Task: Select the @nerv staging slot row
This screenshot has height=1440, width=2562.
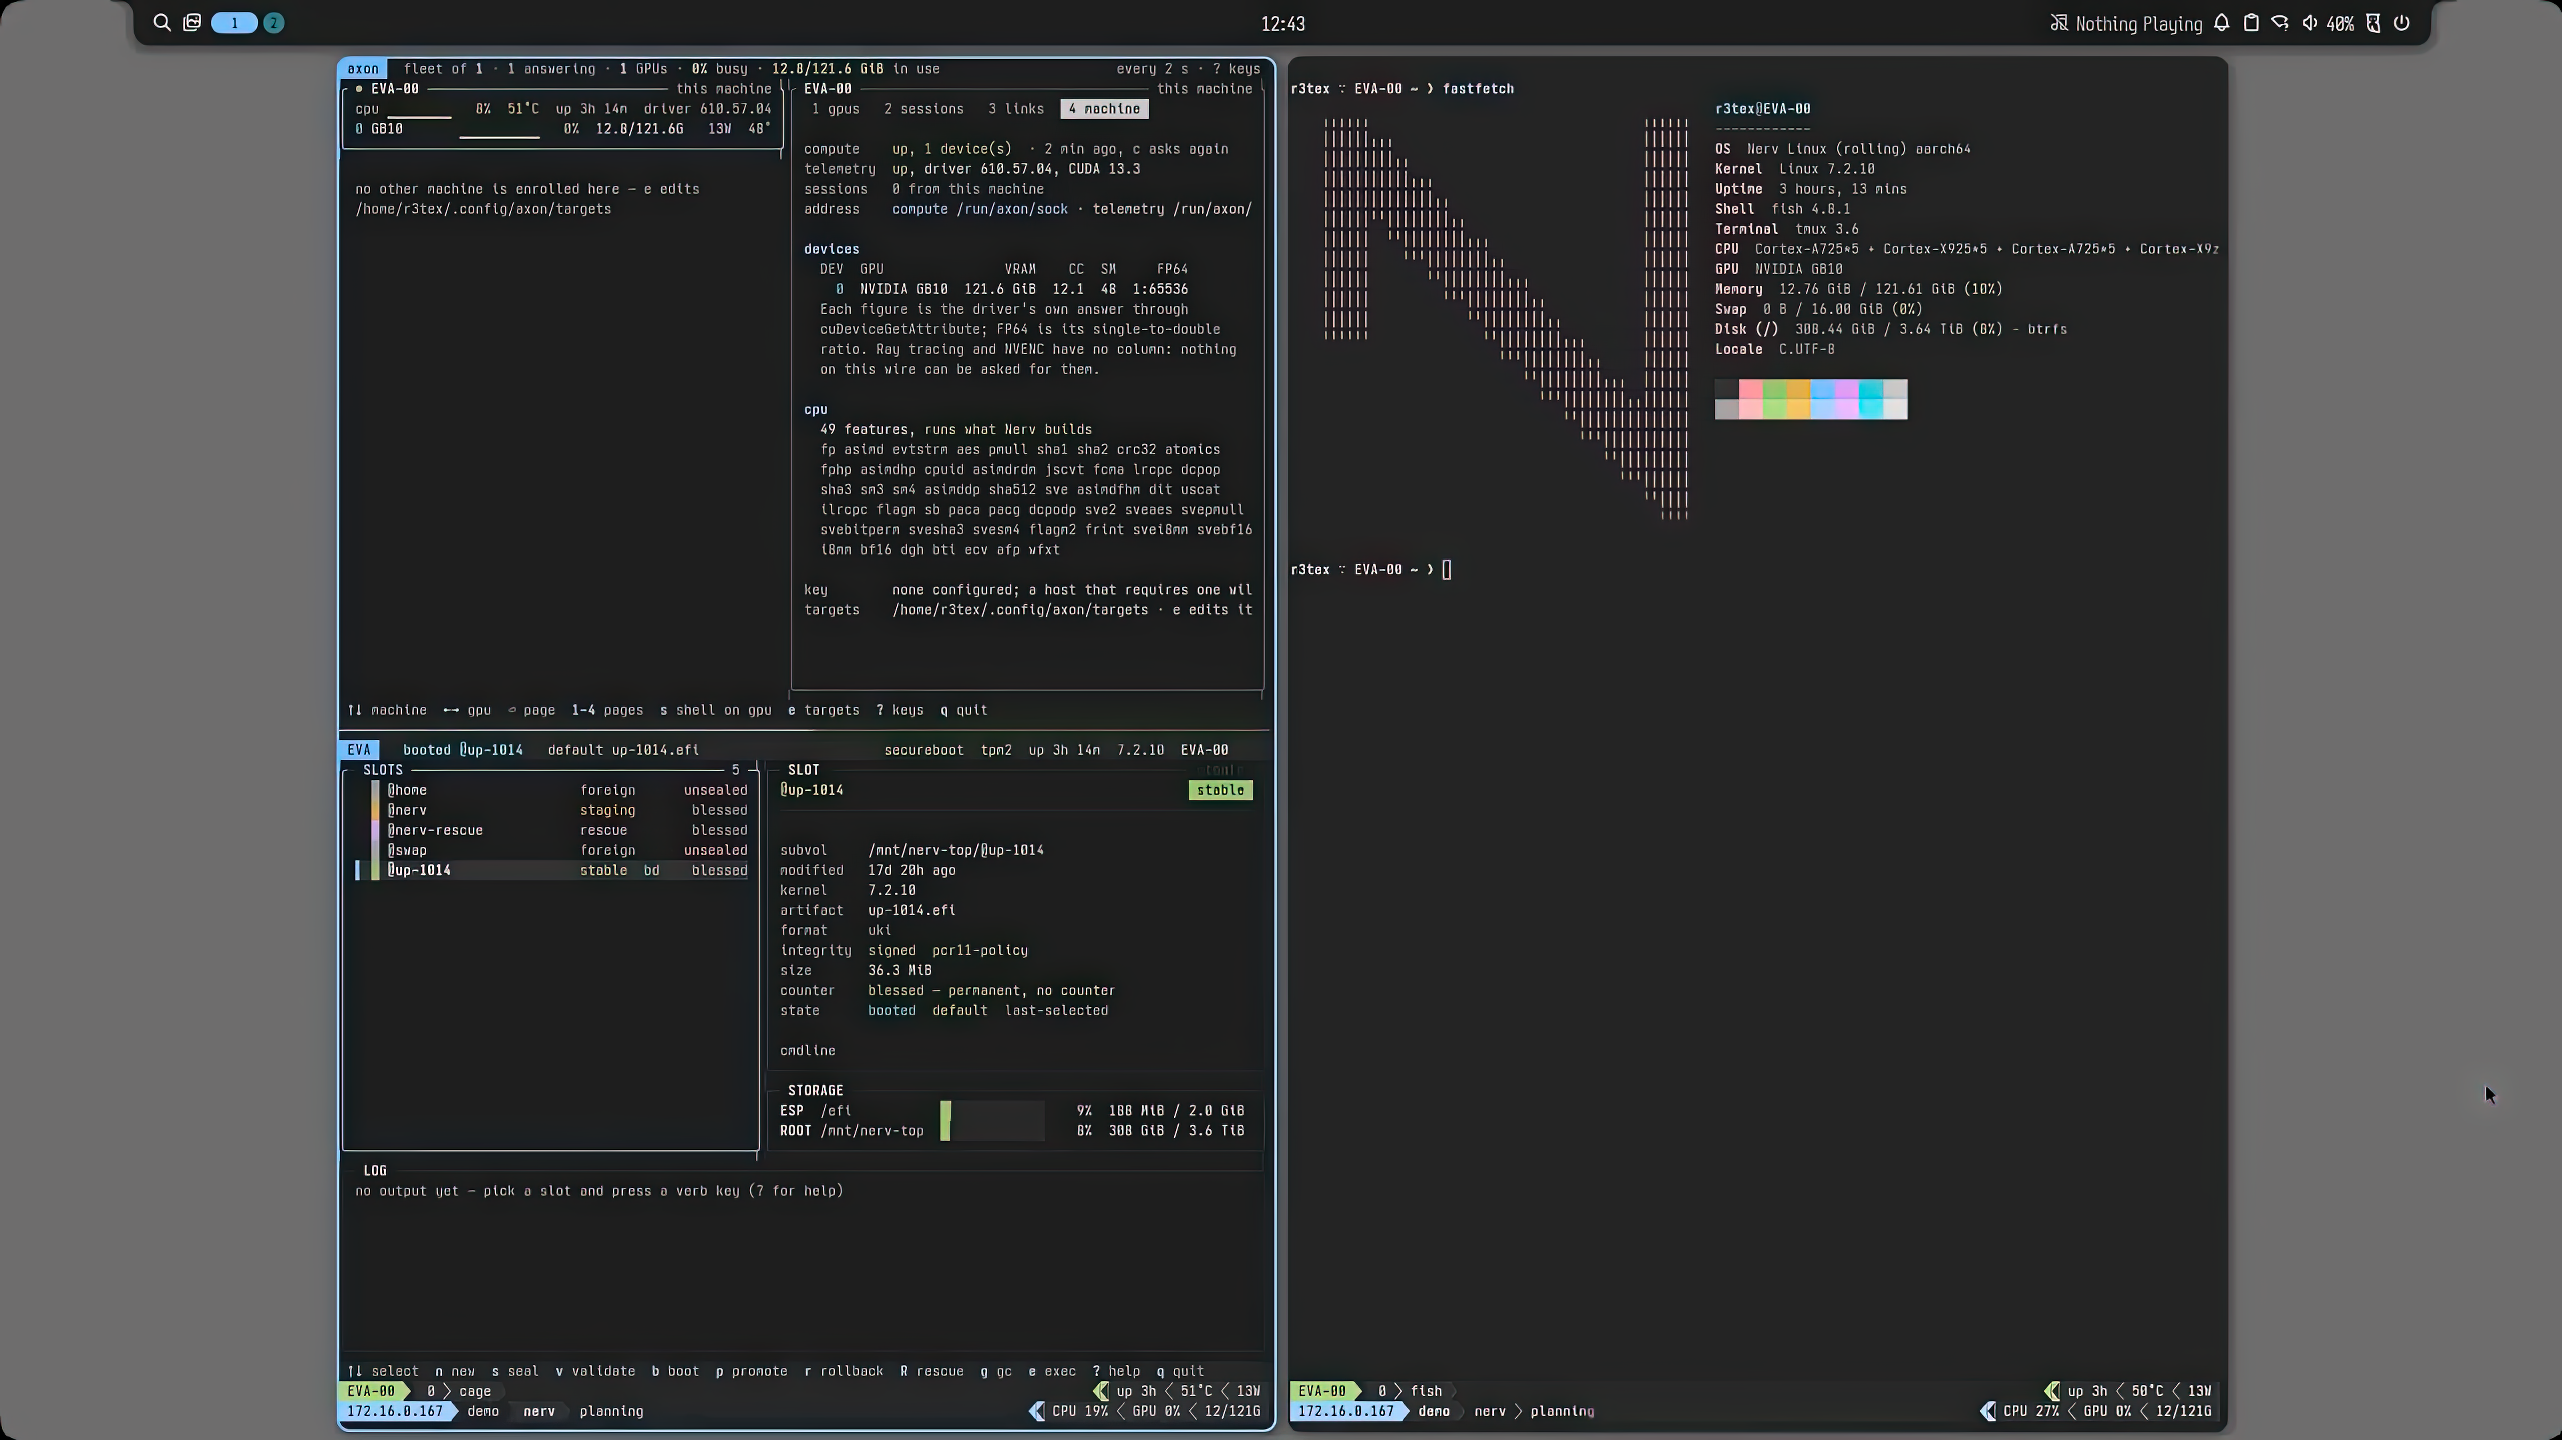Action: point(553,810)
